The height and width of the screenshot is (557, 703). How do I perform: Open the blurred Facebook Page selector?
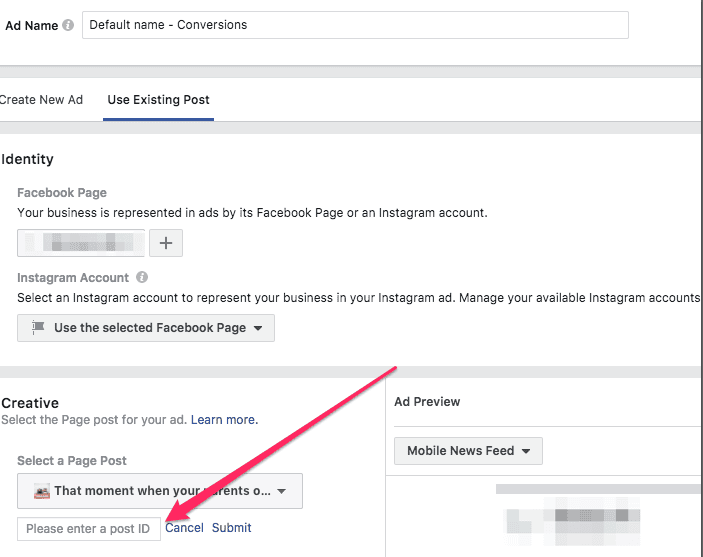click(x=81, y=243)
